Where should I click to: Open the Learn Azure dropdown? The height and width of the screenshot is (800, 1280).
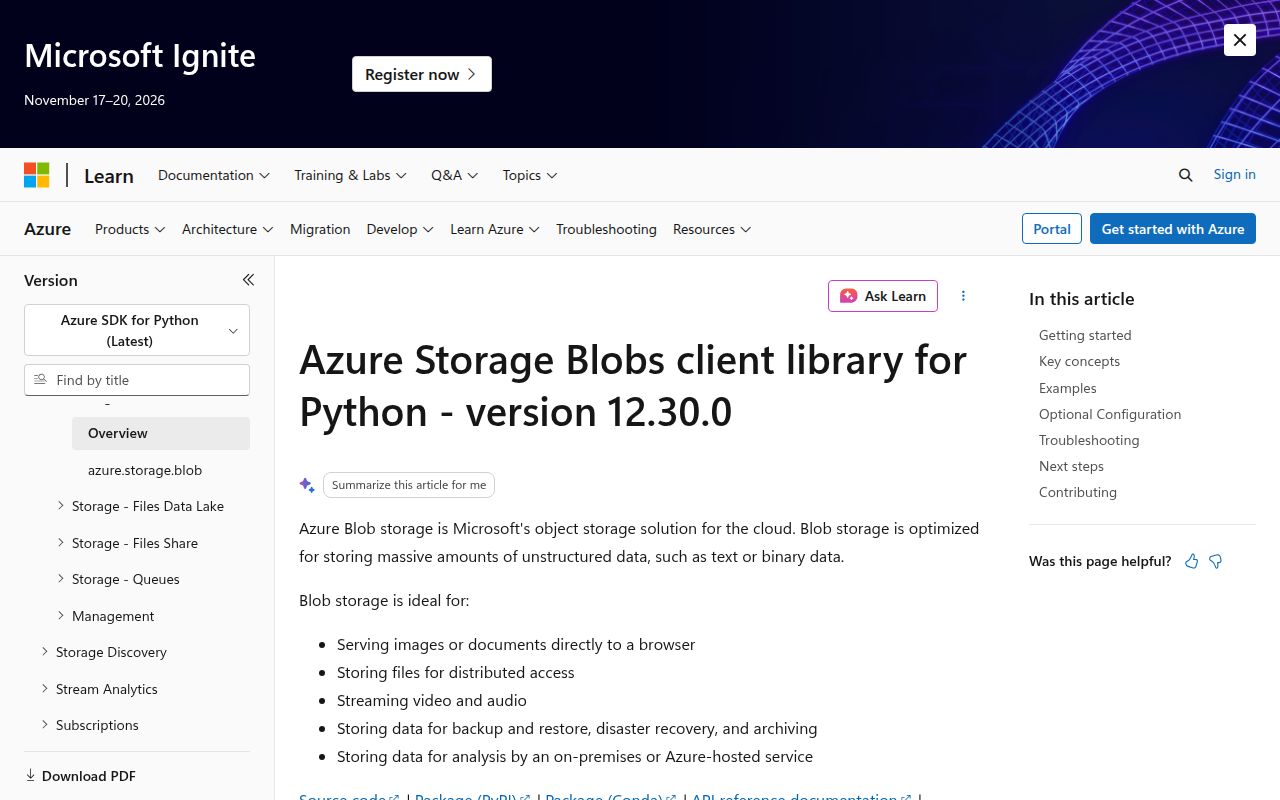click(495, 229)
